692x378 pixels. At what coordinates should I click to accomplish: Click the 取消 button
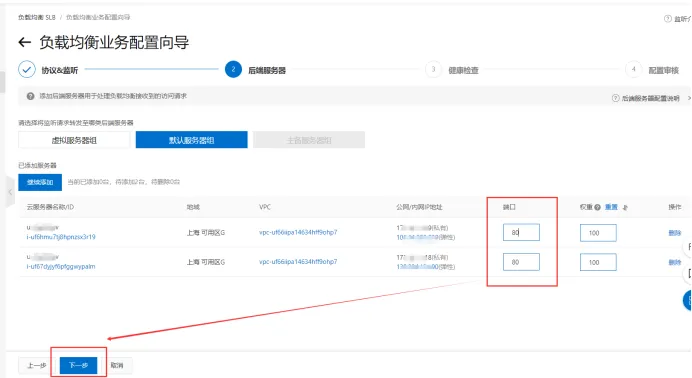tap(117, 365)
